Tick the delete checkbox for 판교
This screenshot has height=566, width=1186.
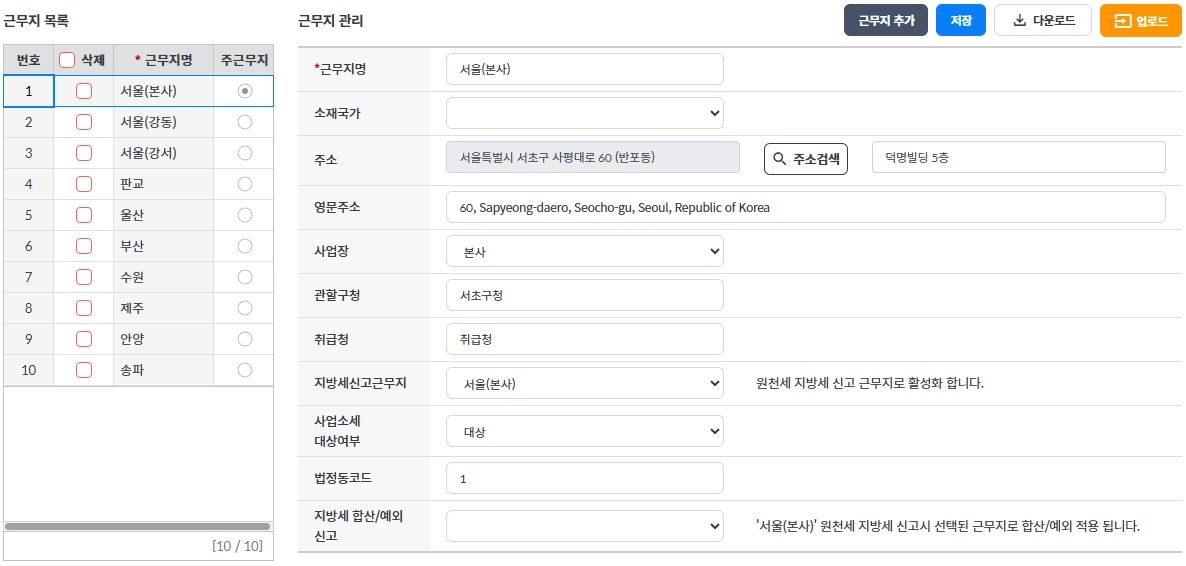pyautogui.click(x=84, y=184)
